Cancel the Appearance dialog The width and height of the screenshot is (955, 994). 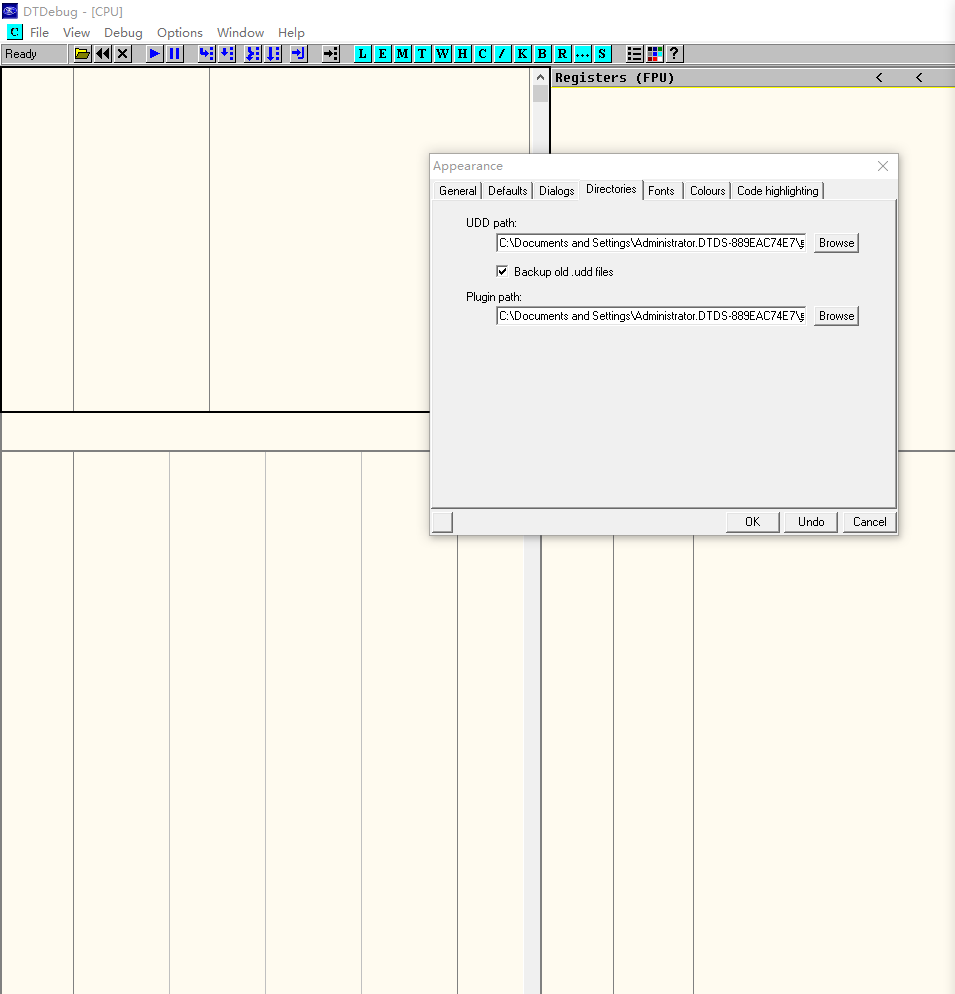click(869, 522)
